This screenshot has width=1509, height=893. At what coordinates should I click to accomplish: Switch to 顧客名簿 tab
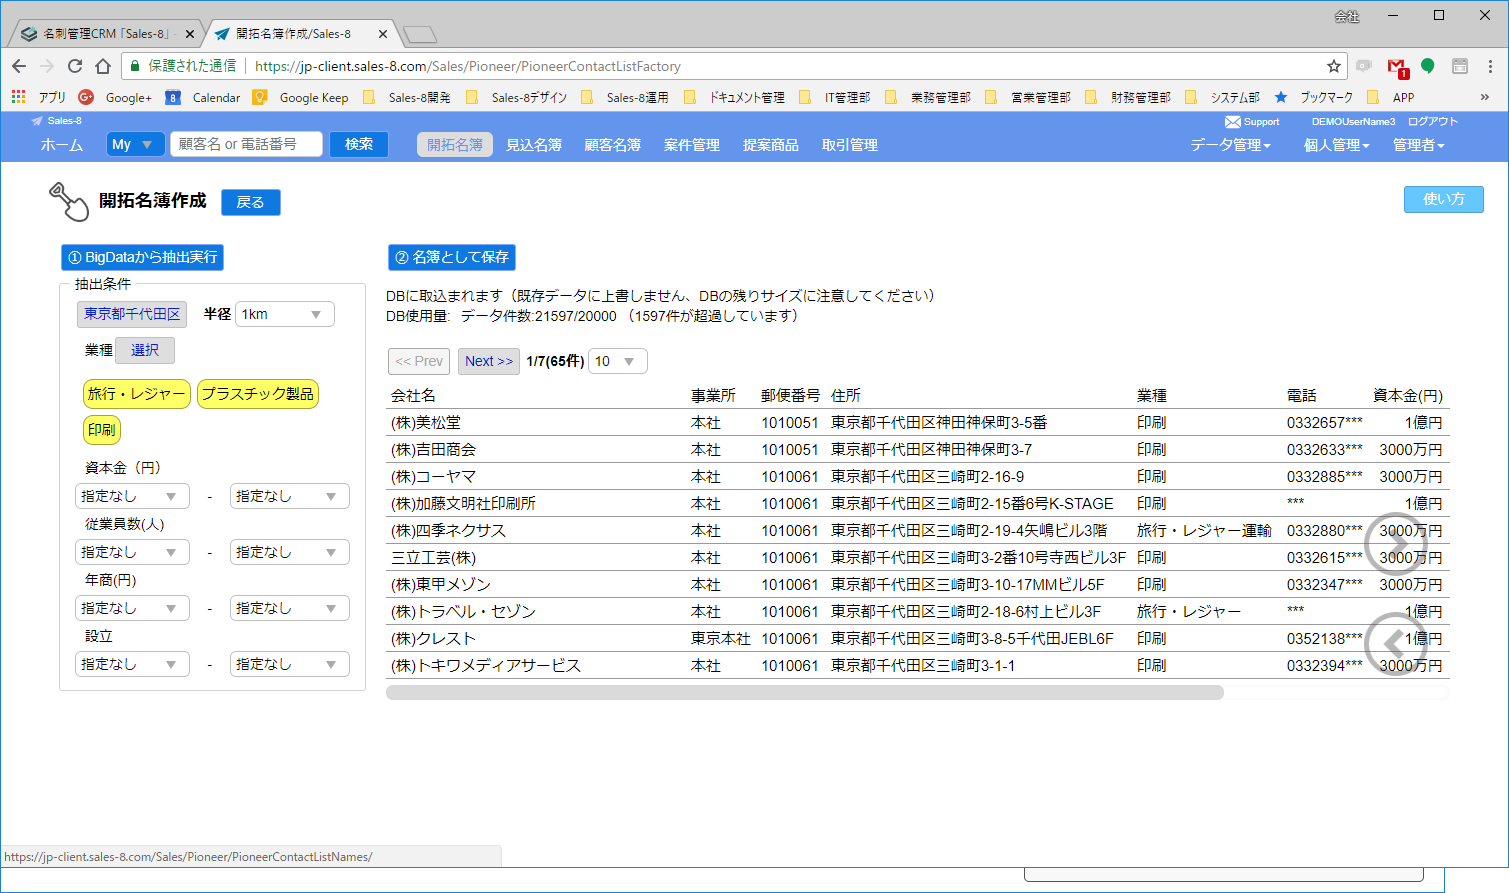tap(612, 145)
